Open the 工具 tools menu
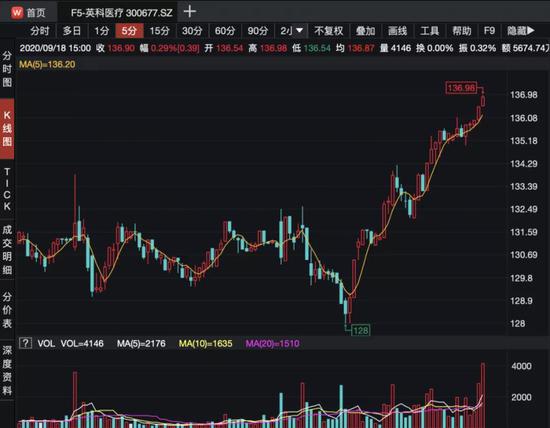550x428 pixels. coord(430,31)
